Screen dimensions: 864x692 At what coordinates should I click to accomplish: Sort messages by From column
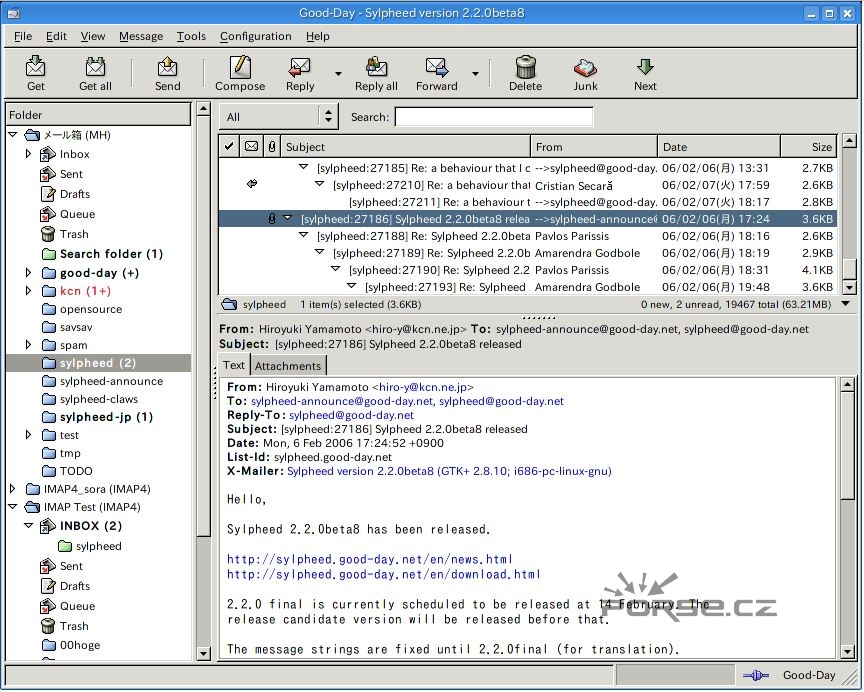click(x=594, y=147)
